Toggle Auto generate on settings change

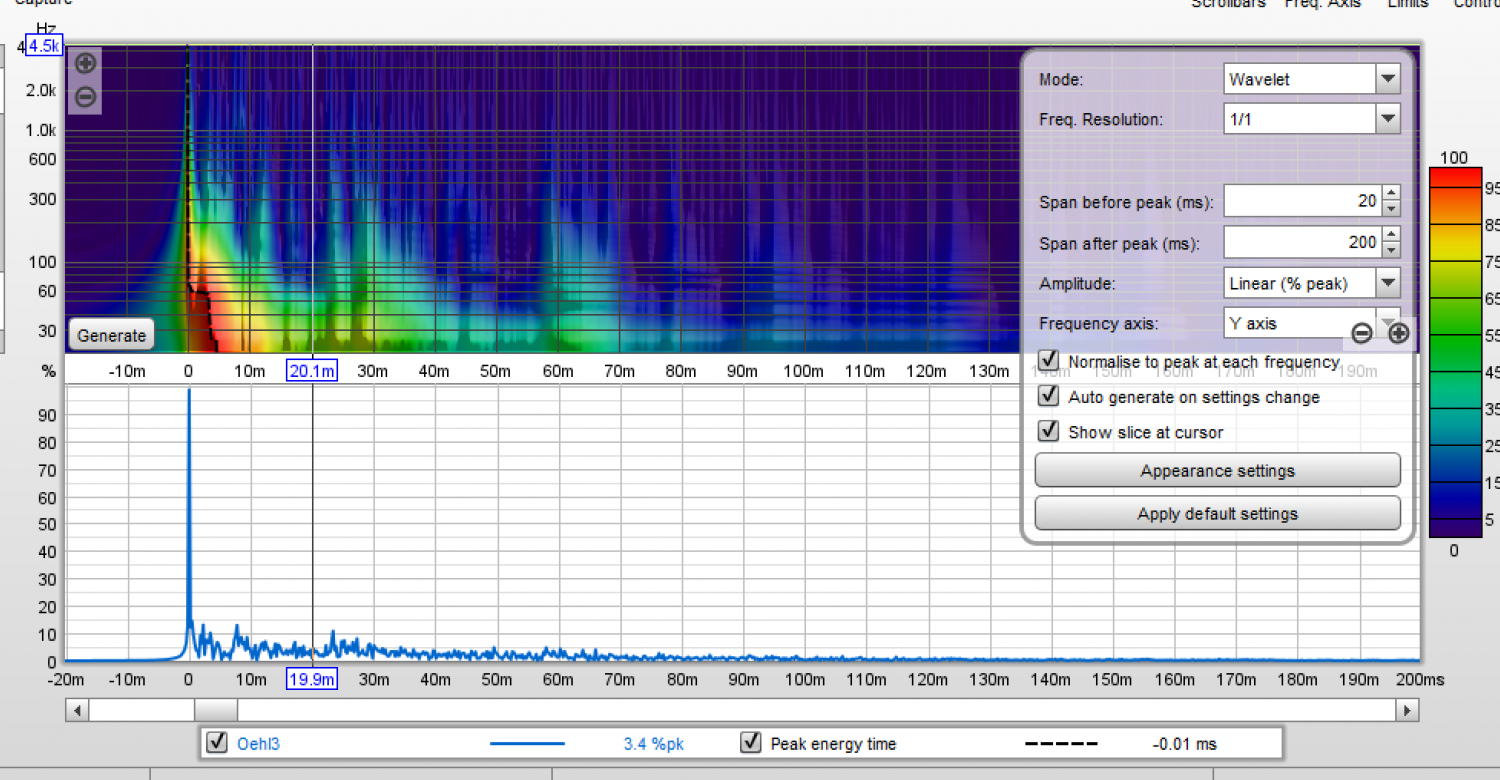[1048, 396]
